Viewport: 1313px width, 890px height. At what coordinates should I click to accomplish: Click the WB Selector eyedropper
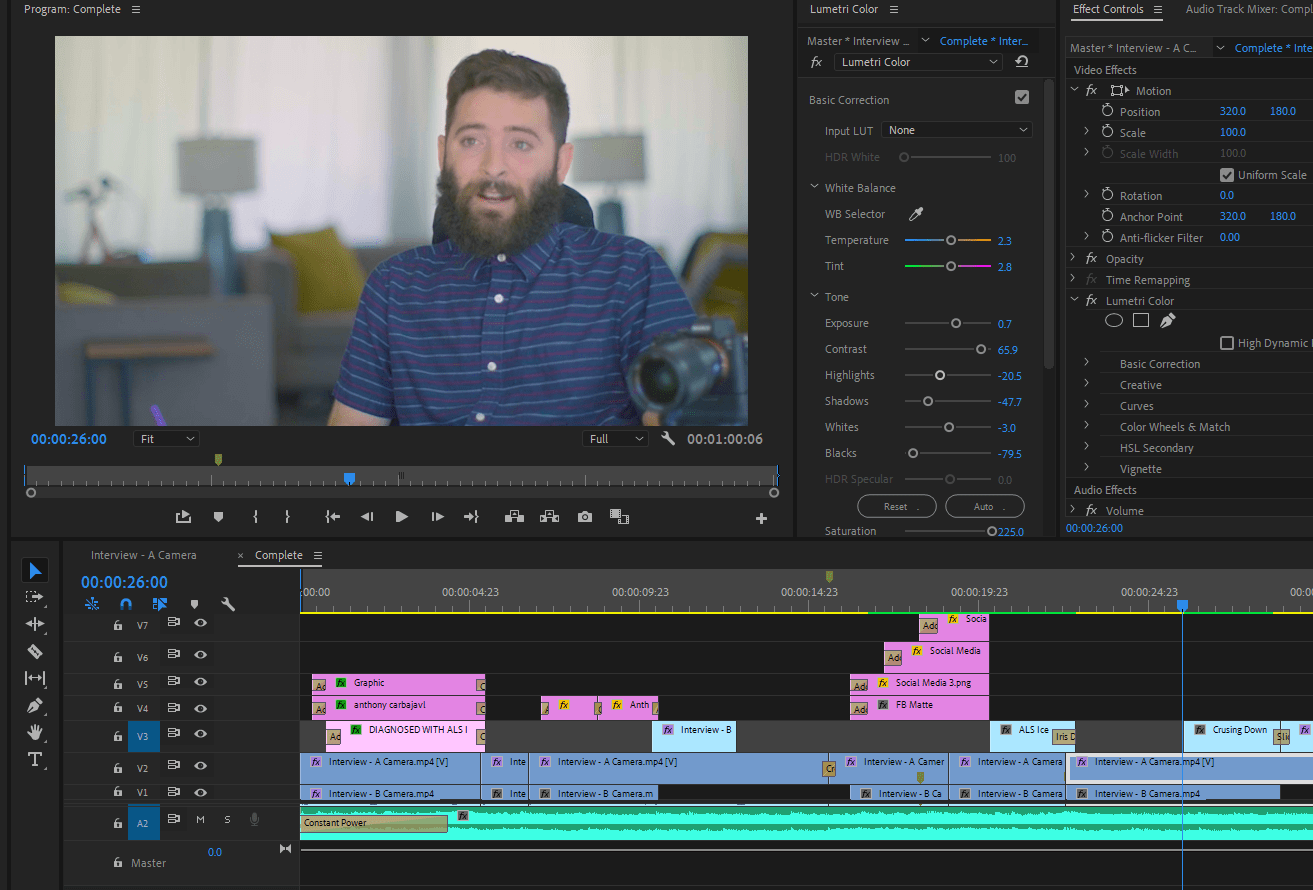915,214
